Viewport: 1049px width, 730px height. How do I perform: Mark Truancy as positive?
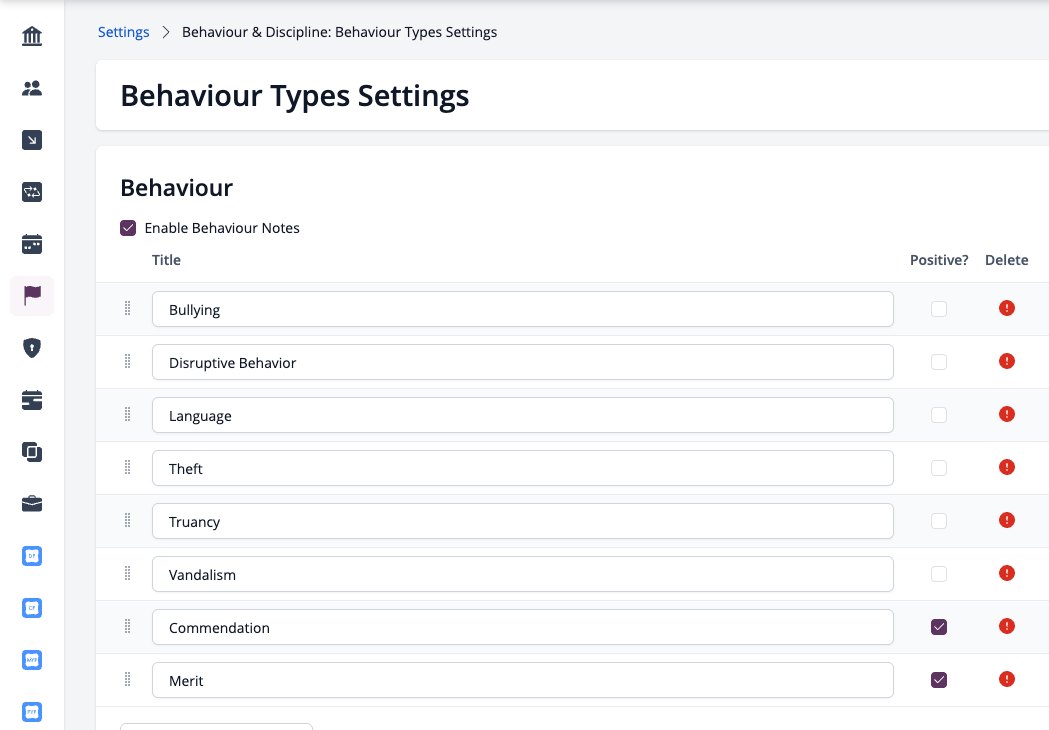[939, 521]
